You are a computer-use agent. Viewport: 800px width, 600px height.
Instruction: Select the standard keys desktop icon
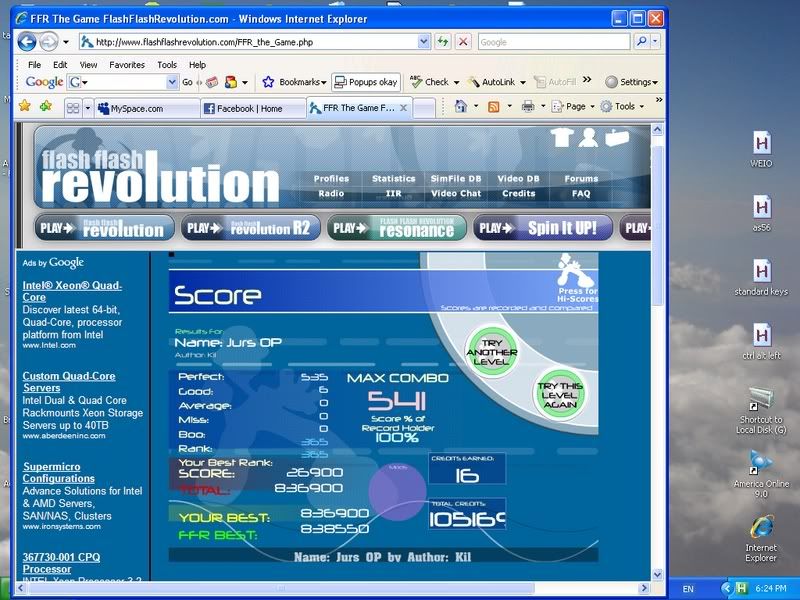761,277
